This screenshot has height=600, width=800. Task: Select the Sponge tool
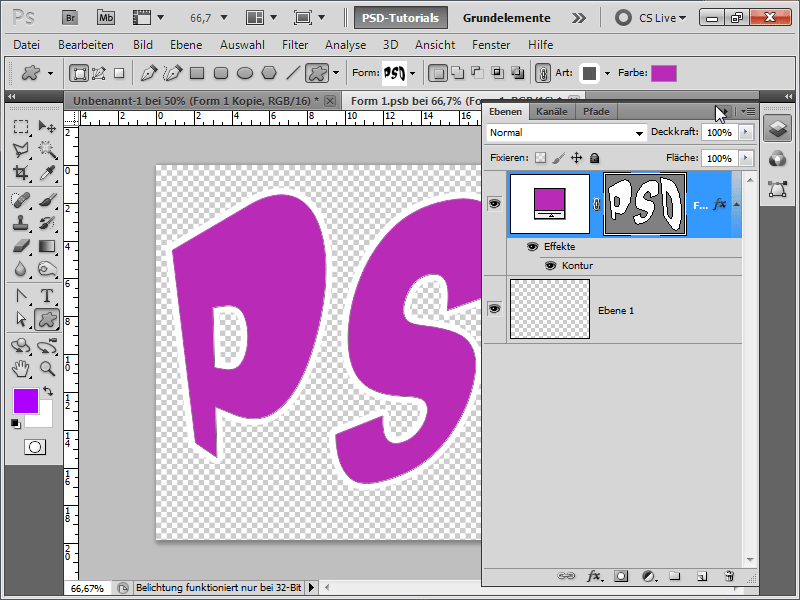(47, 269)
